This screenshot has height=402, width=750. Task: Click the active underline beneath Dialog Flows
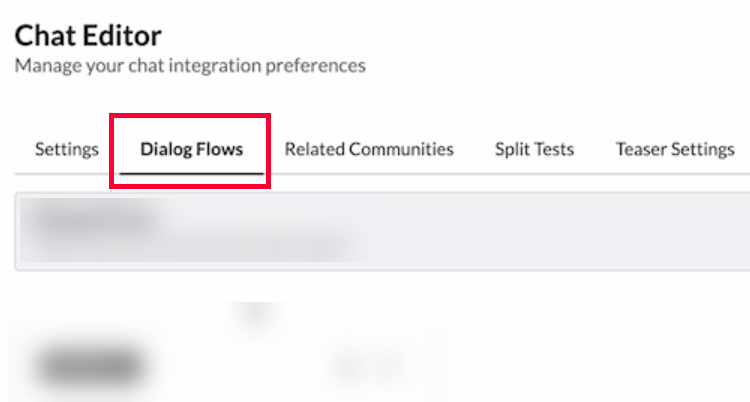pos(191,174)
